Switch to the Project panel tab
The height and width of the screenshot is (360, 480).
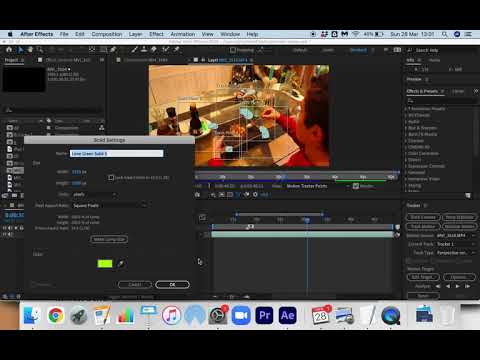14,60
